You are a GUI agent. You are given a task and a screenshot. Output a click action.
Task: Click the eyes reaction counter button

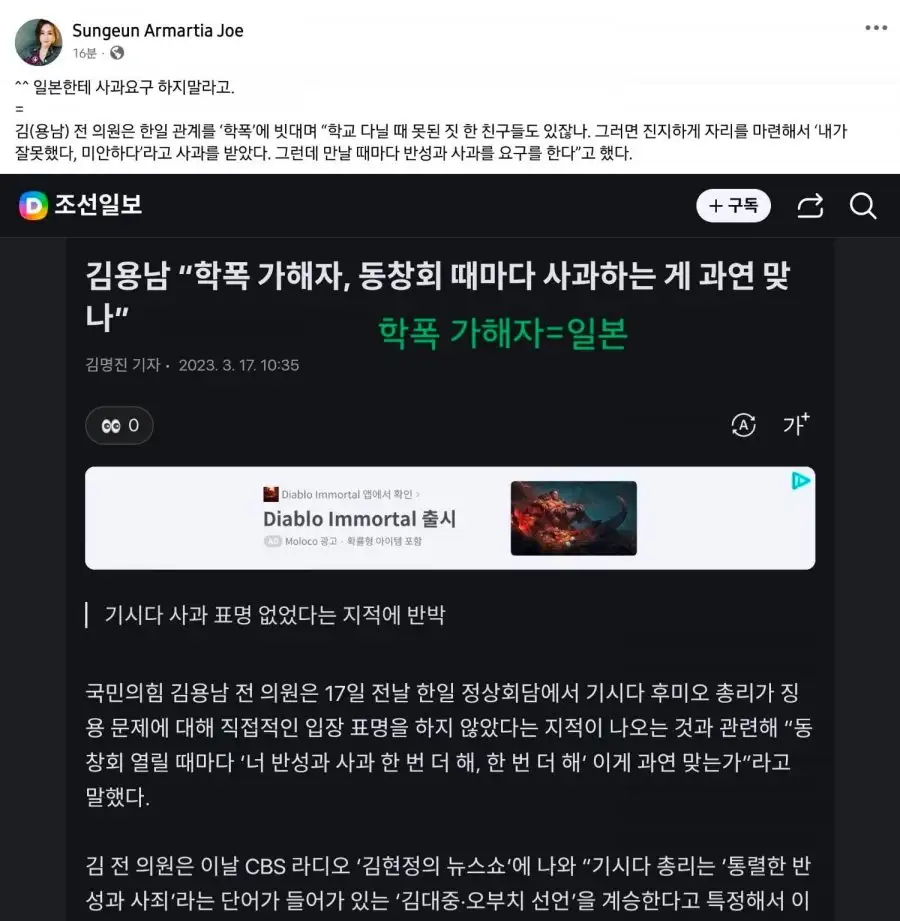click(119, 425)
